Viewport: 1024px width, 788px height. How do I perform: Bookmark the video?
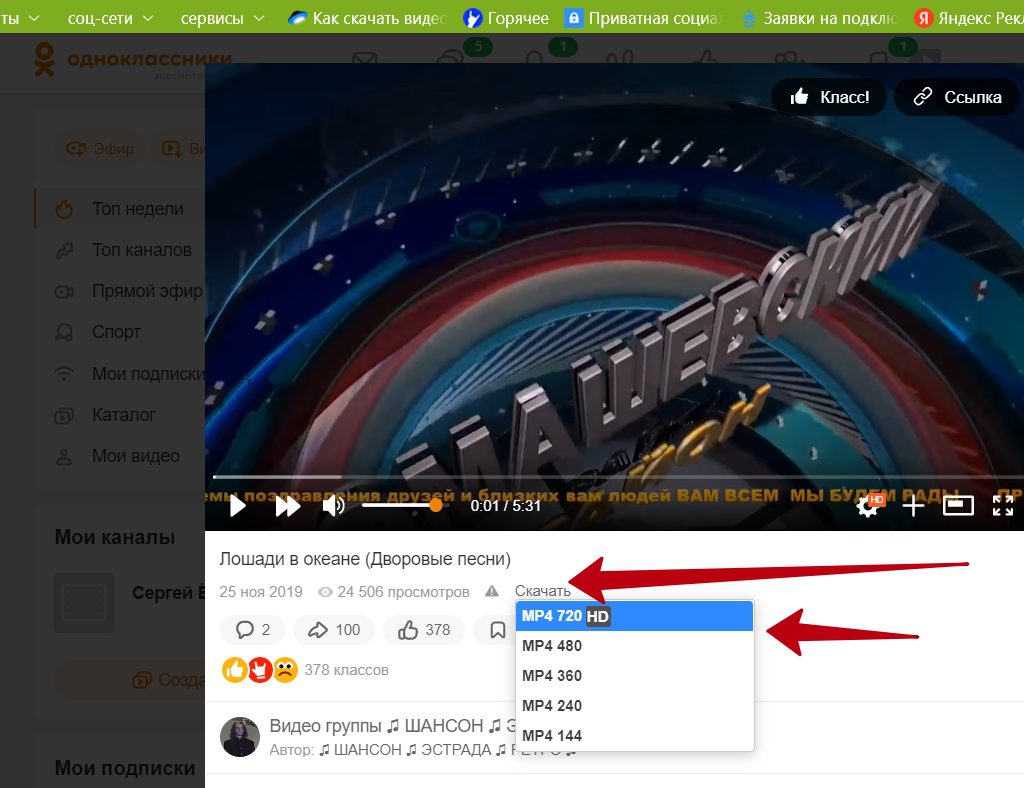(498, 630)
